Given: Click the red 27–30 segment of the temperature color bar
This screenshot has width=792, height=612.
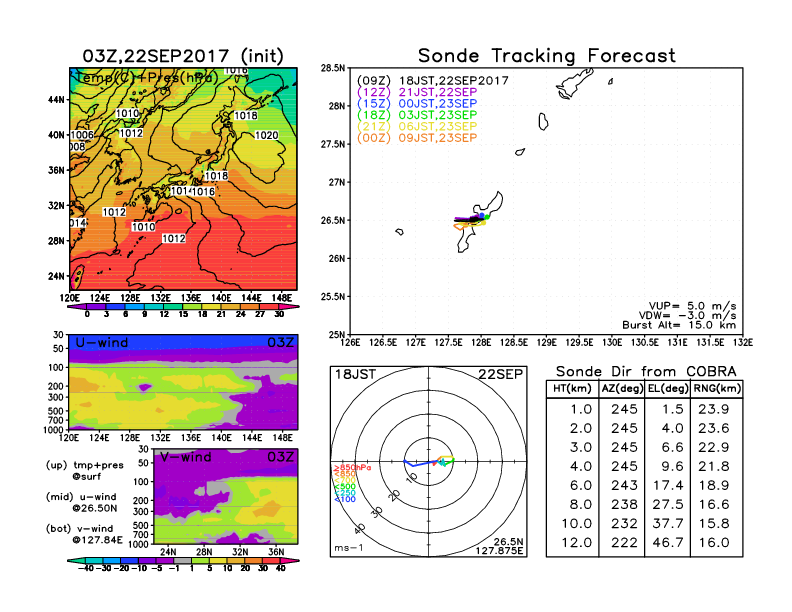Looking at the screenshot, I should pyautogui.click(x=269, y=307).
